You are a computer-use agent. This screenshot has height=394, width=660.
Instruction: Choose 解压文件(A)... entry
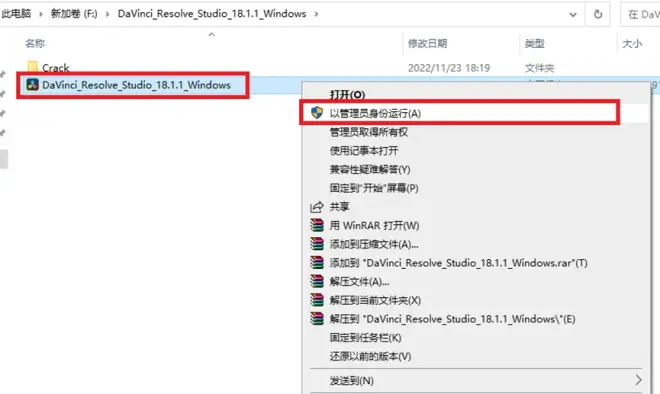click(x=359, y=282)
